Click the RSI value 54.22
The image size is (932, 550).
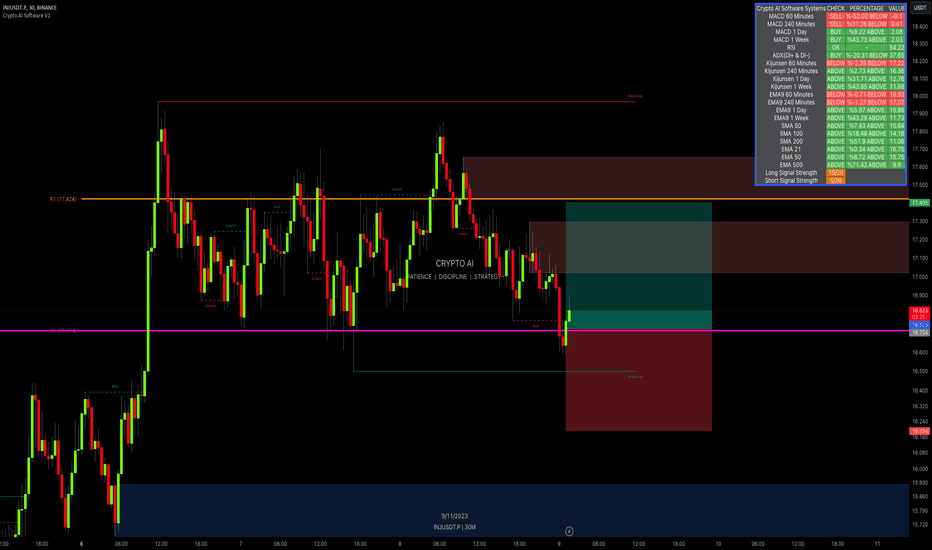pyautogui.click(x=896, y=48)
